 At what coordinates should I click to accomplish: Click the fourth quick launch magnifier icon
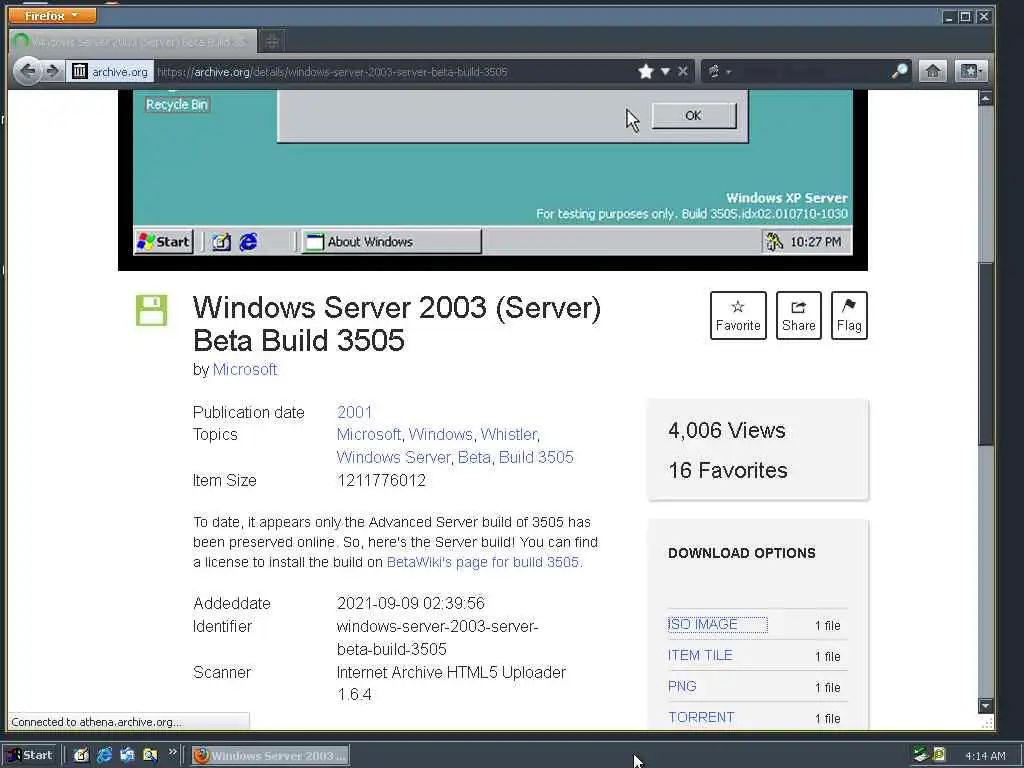pyautogui.click(x=150, y=756)
